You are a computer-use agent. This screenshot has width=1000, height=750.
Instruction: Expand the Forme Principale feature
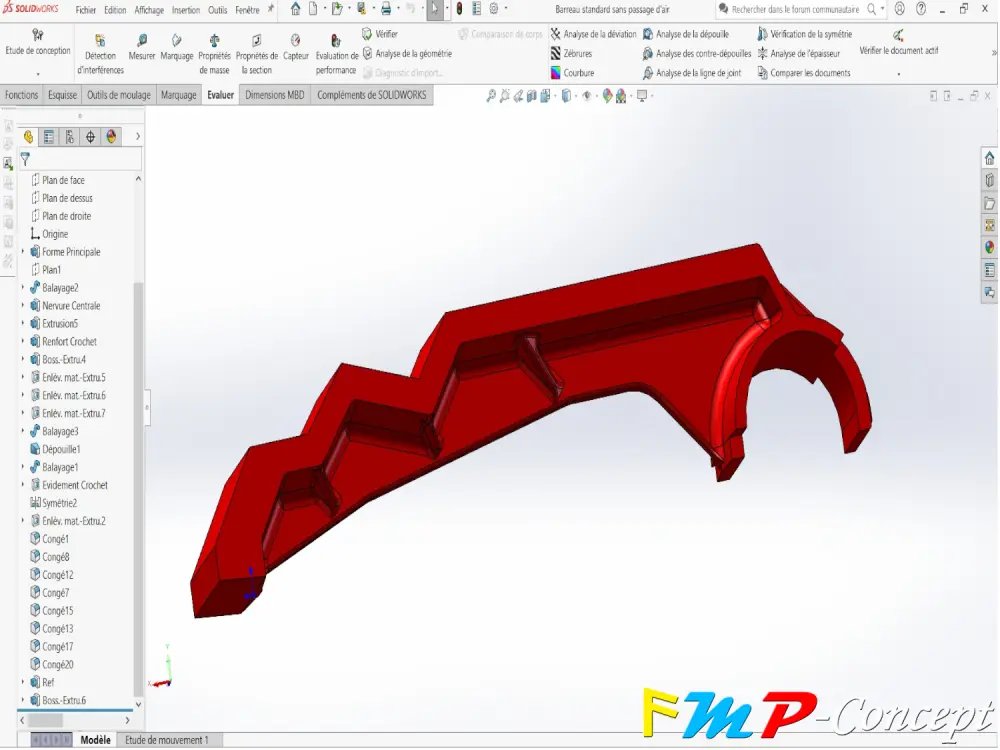(23, 252)
